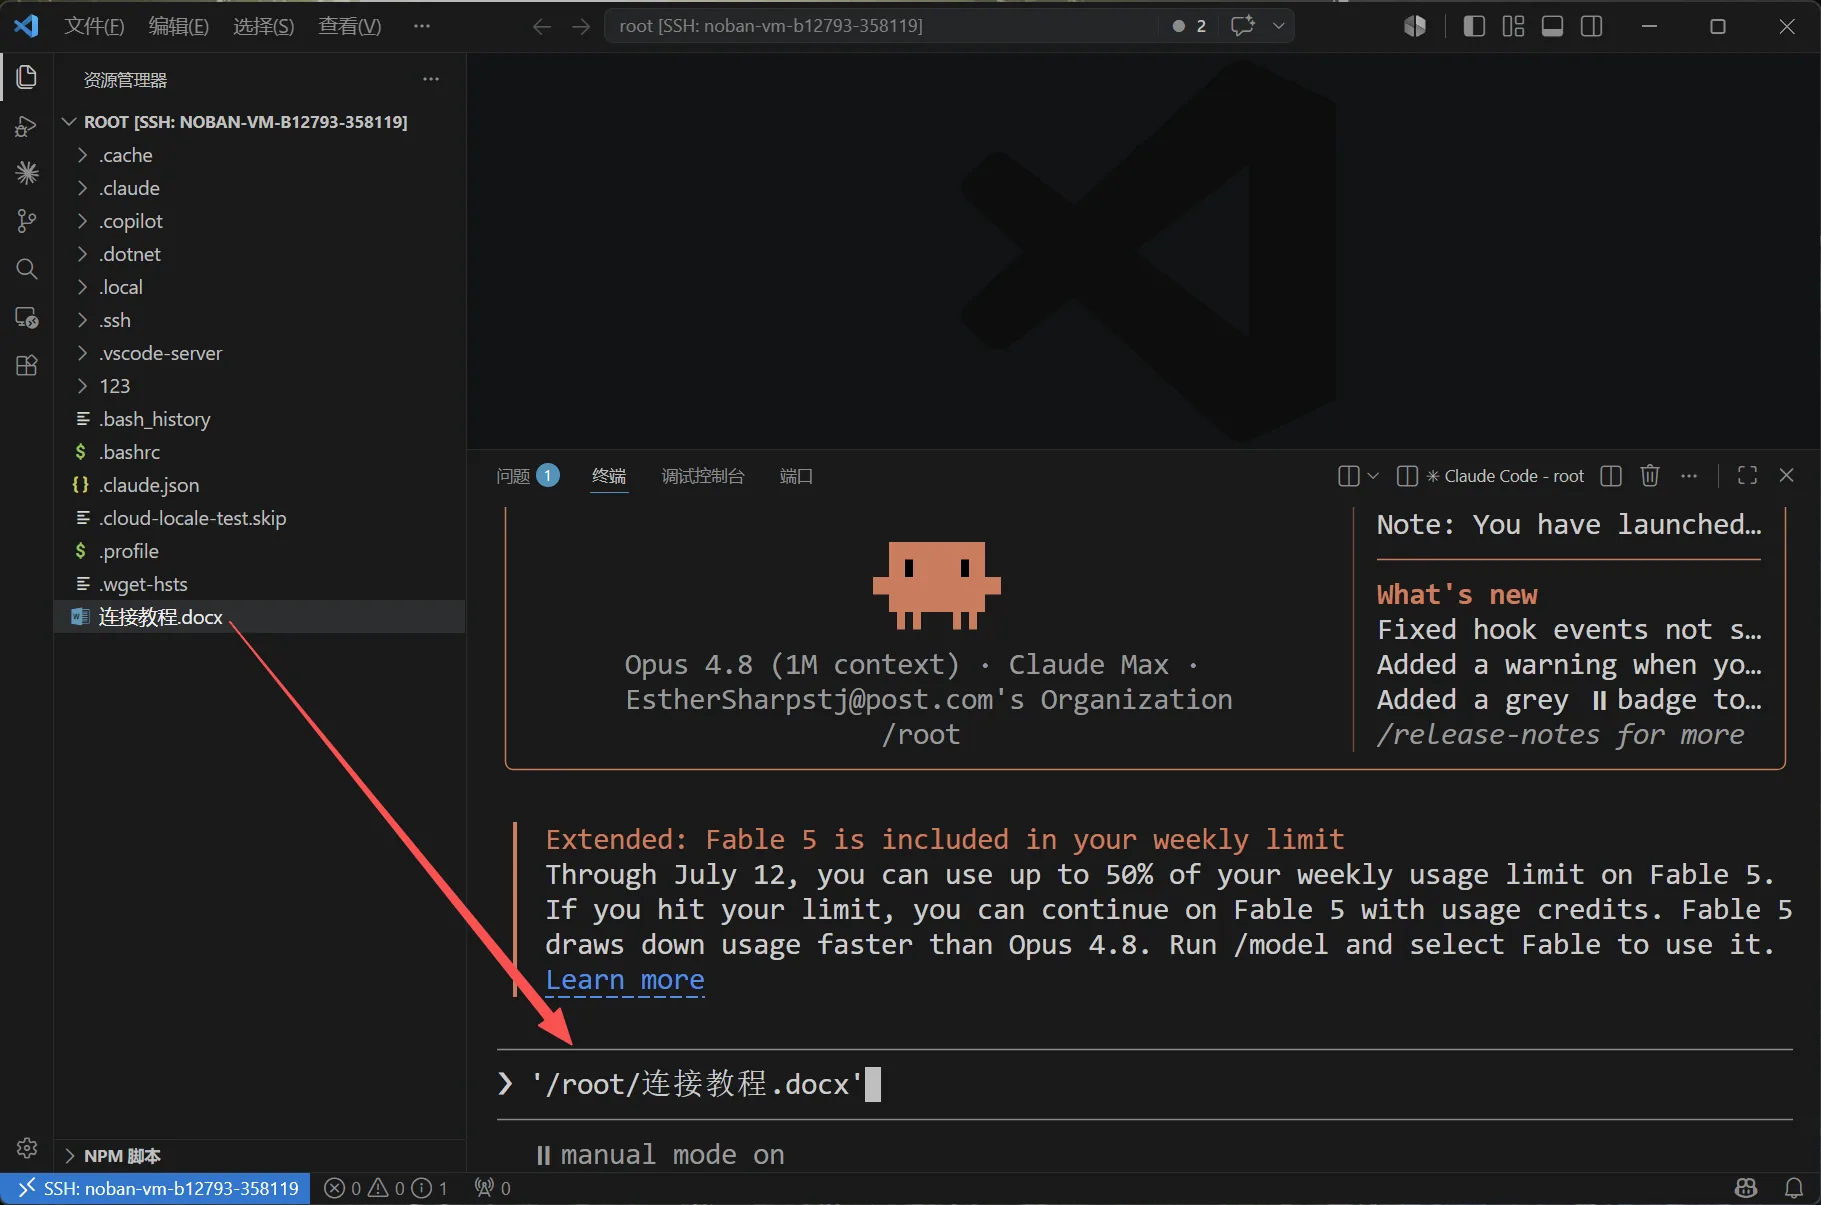This screenshot has height=1205, width=1821.
Task: Toggle secondary sidebar visibility
Action: point(1591,26)
